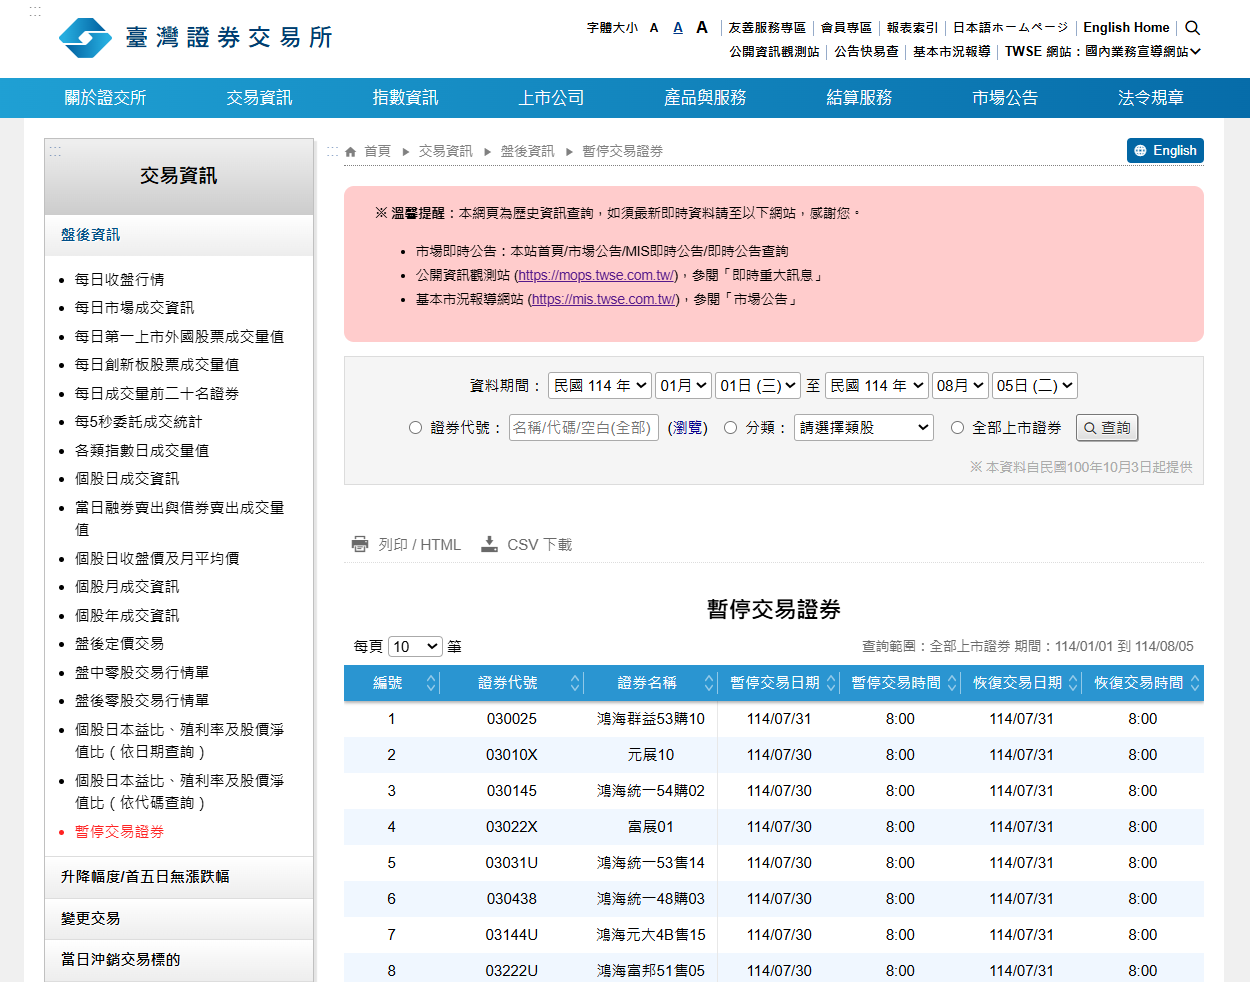Screen dimensions: 1250x982
Task: Open site search via the magnifier icon
Action: 1192,27
